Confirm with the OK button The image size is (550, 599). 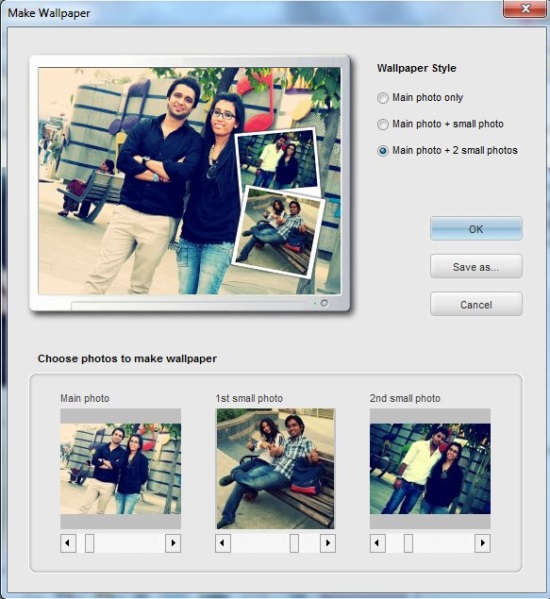(476, 229)
